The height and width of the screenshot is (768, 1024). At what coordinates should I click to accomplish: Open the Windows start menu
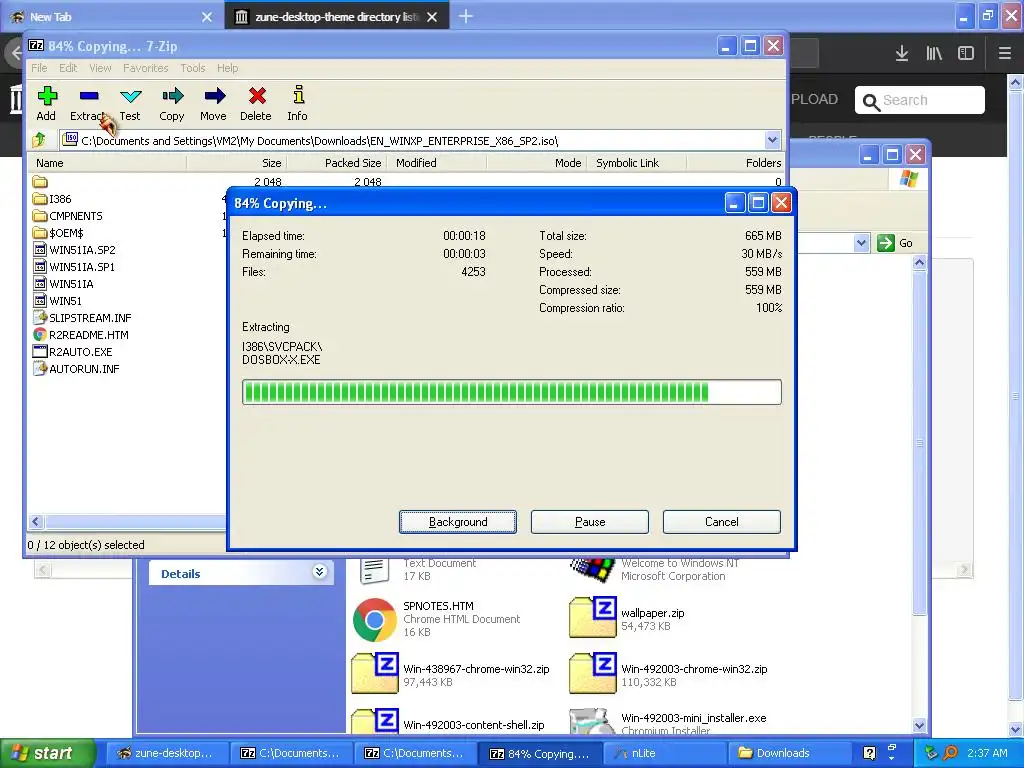pos(48,753)
